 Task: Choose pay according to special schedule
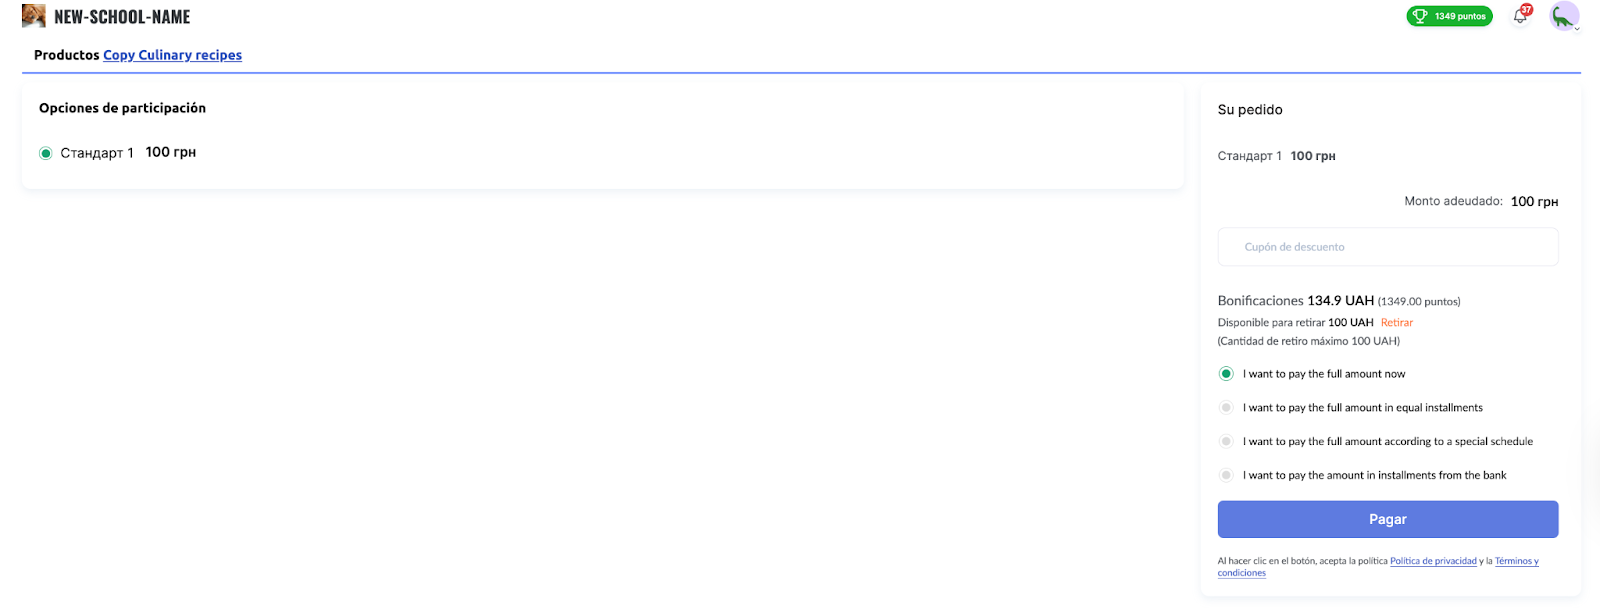point(1226,442)
